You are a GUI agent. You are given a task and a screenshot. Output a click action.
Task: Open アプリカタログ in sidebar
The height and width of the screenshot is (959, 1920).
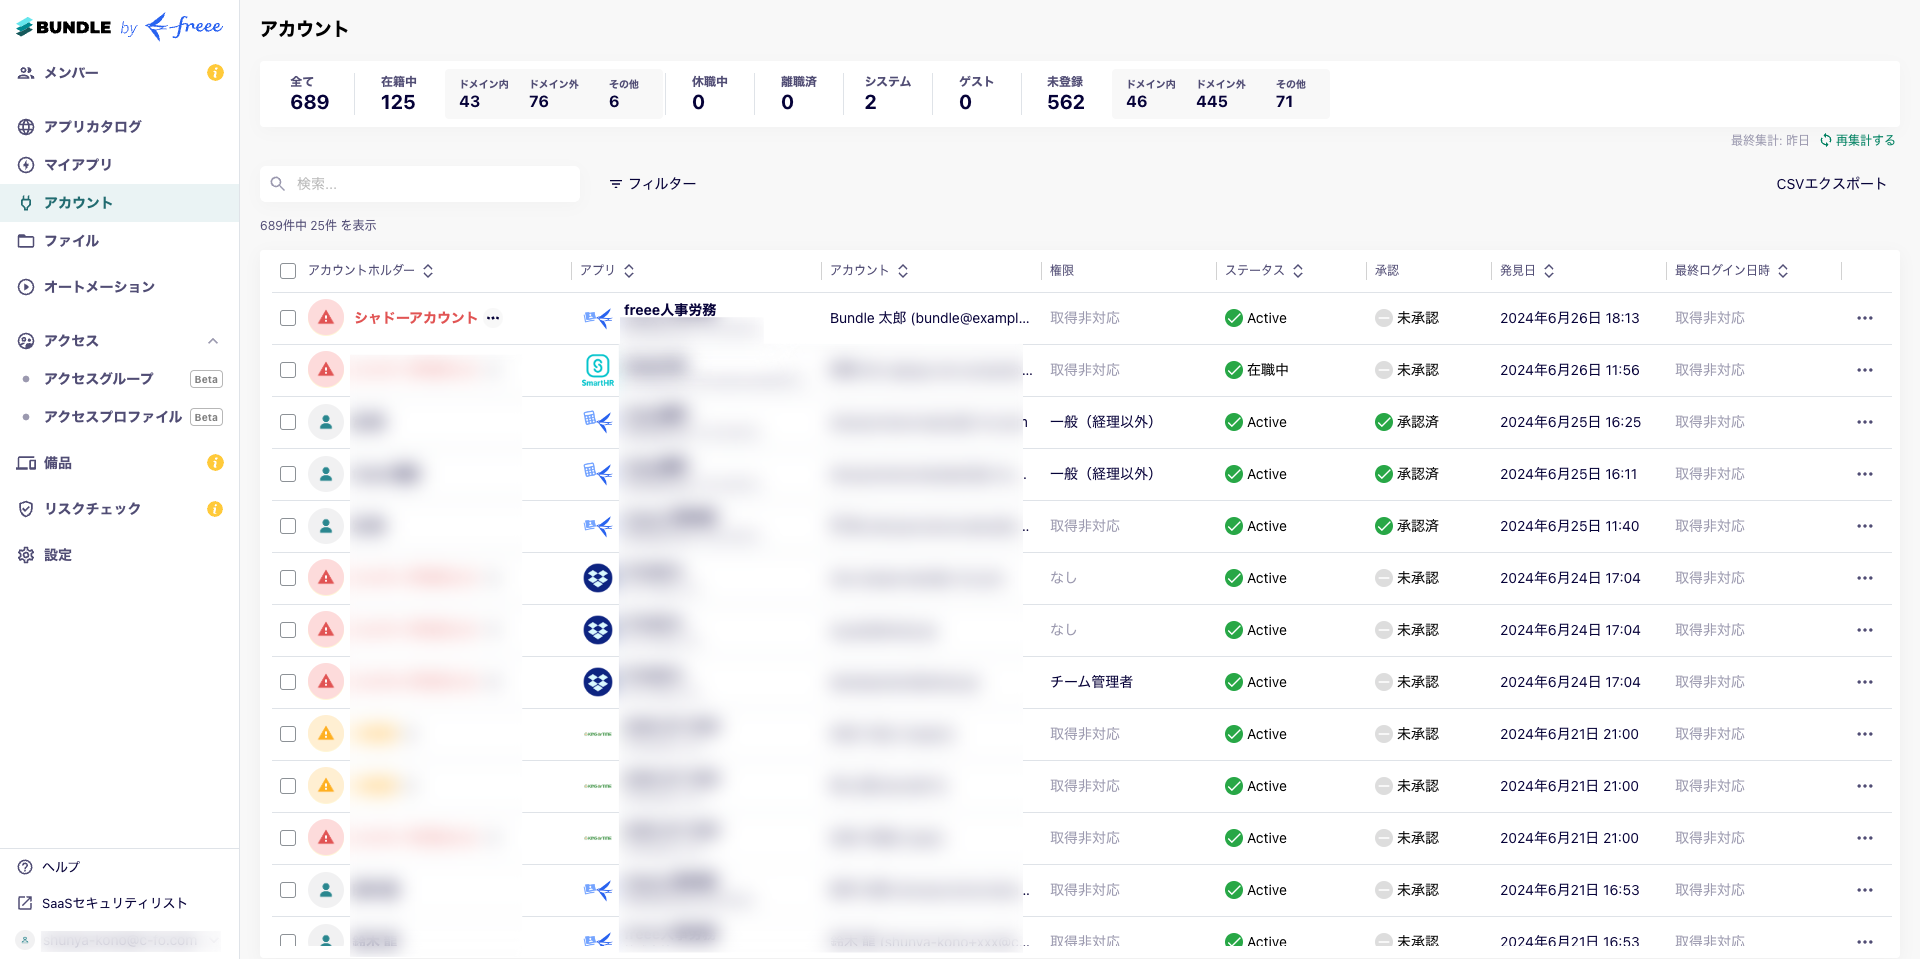coord(92,127)
